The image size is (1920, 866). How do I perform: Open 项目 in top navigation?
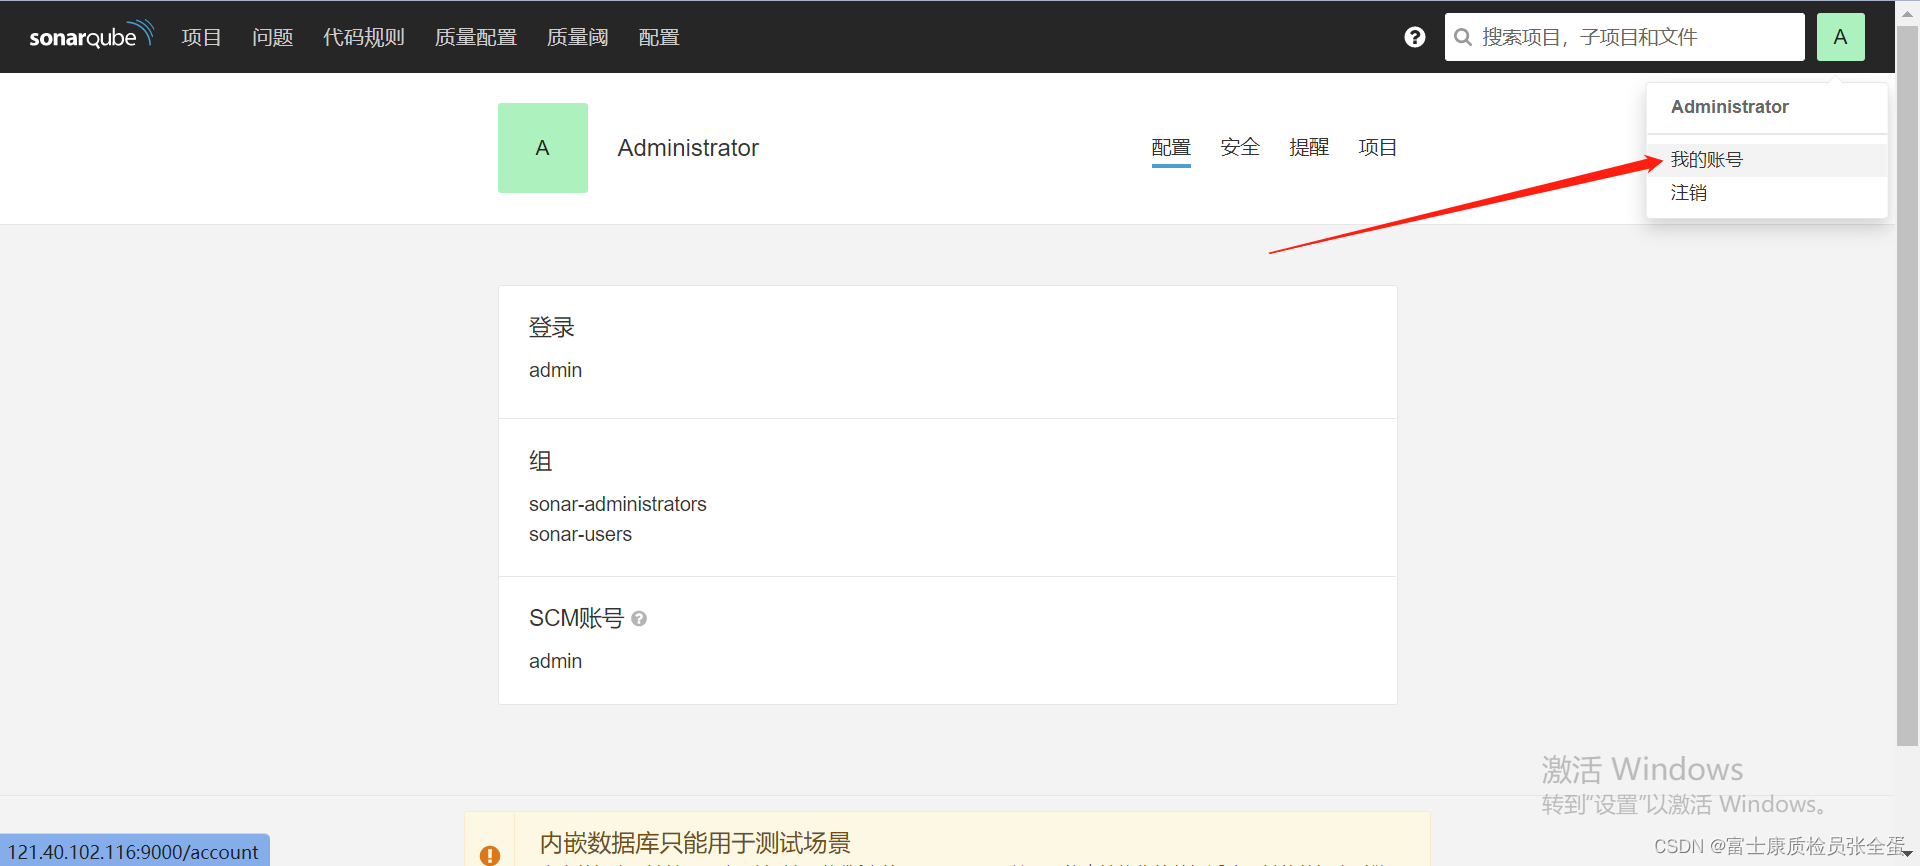201,37
